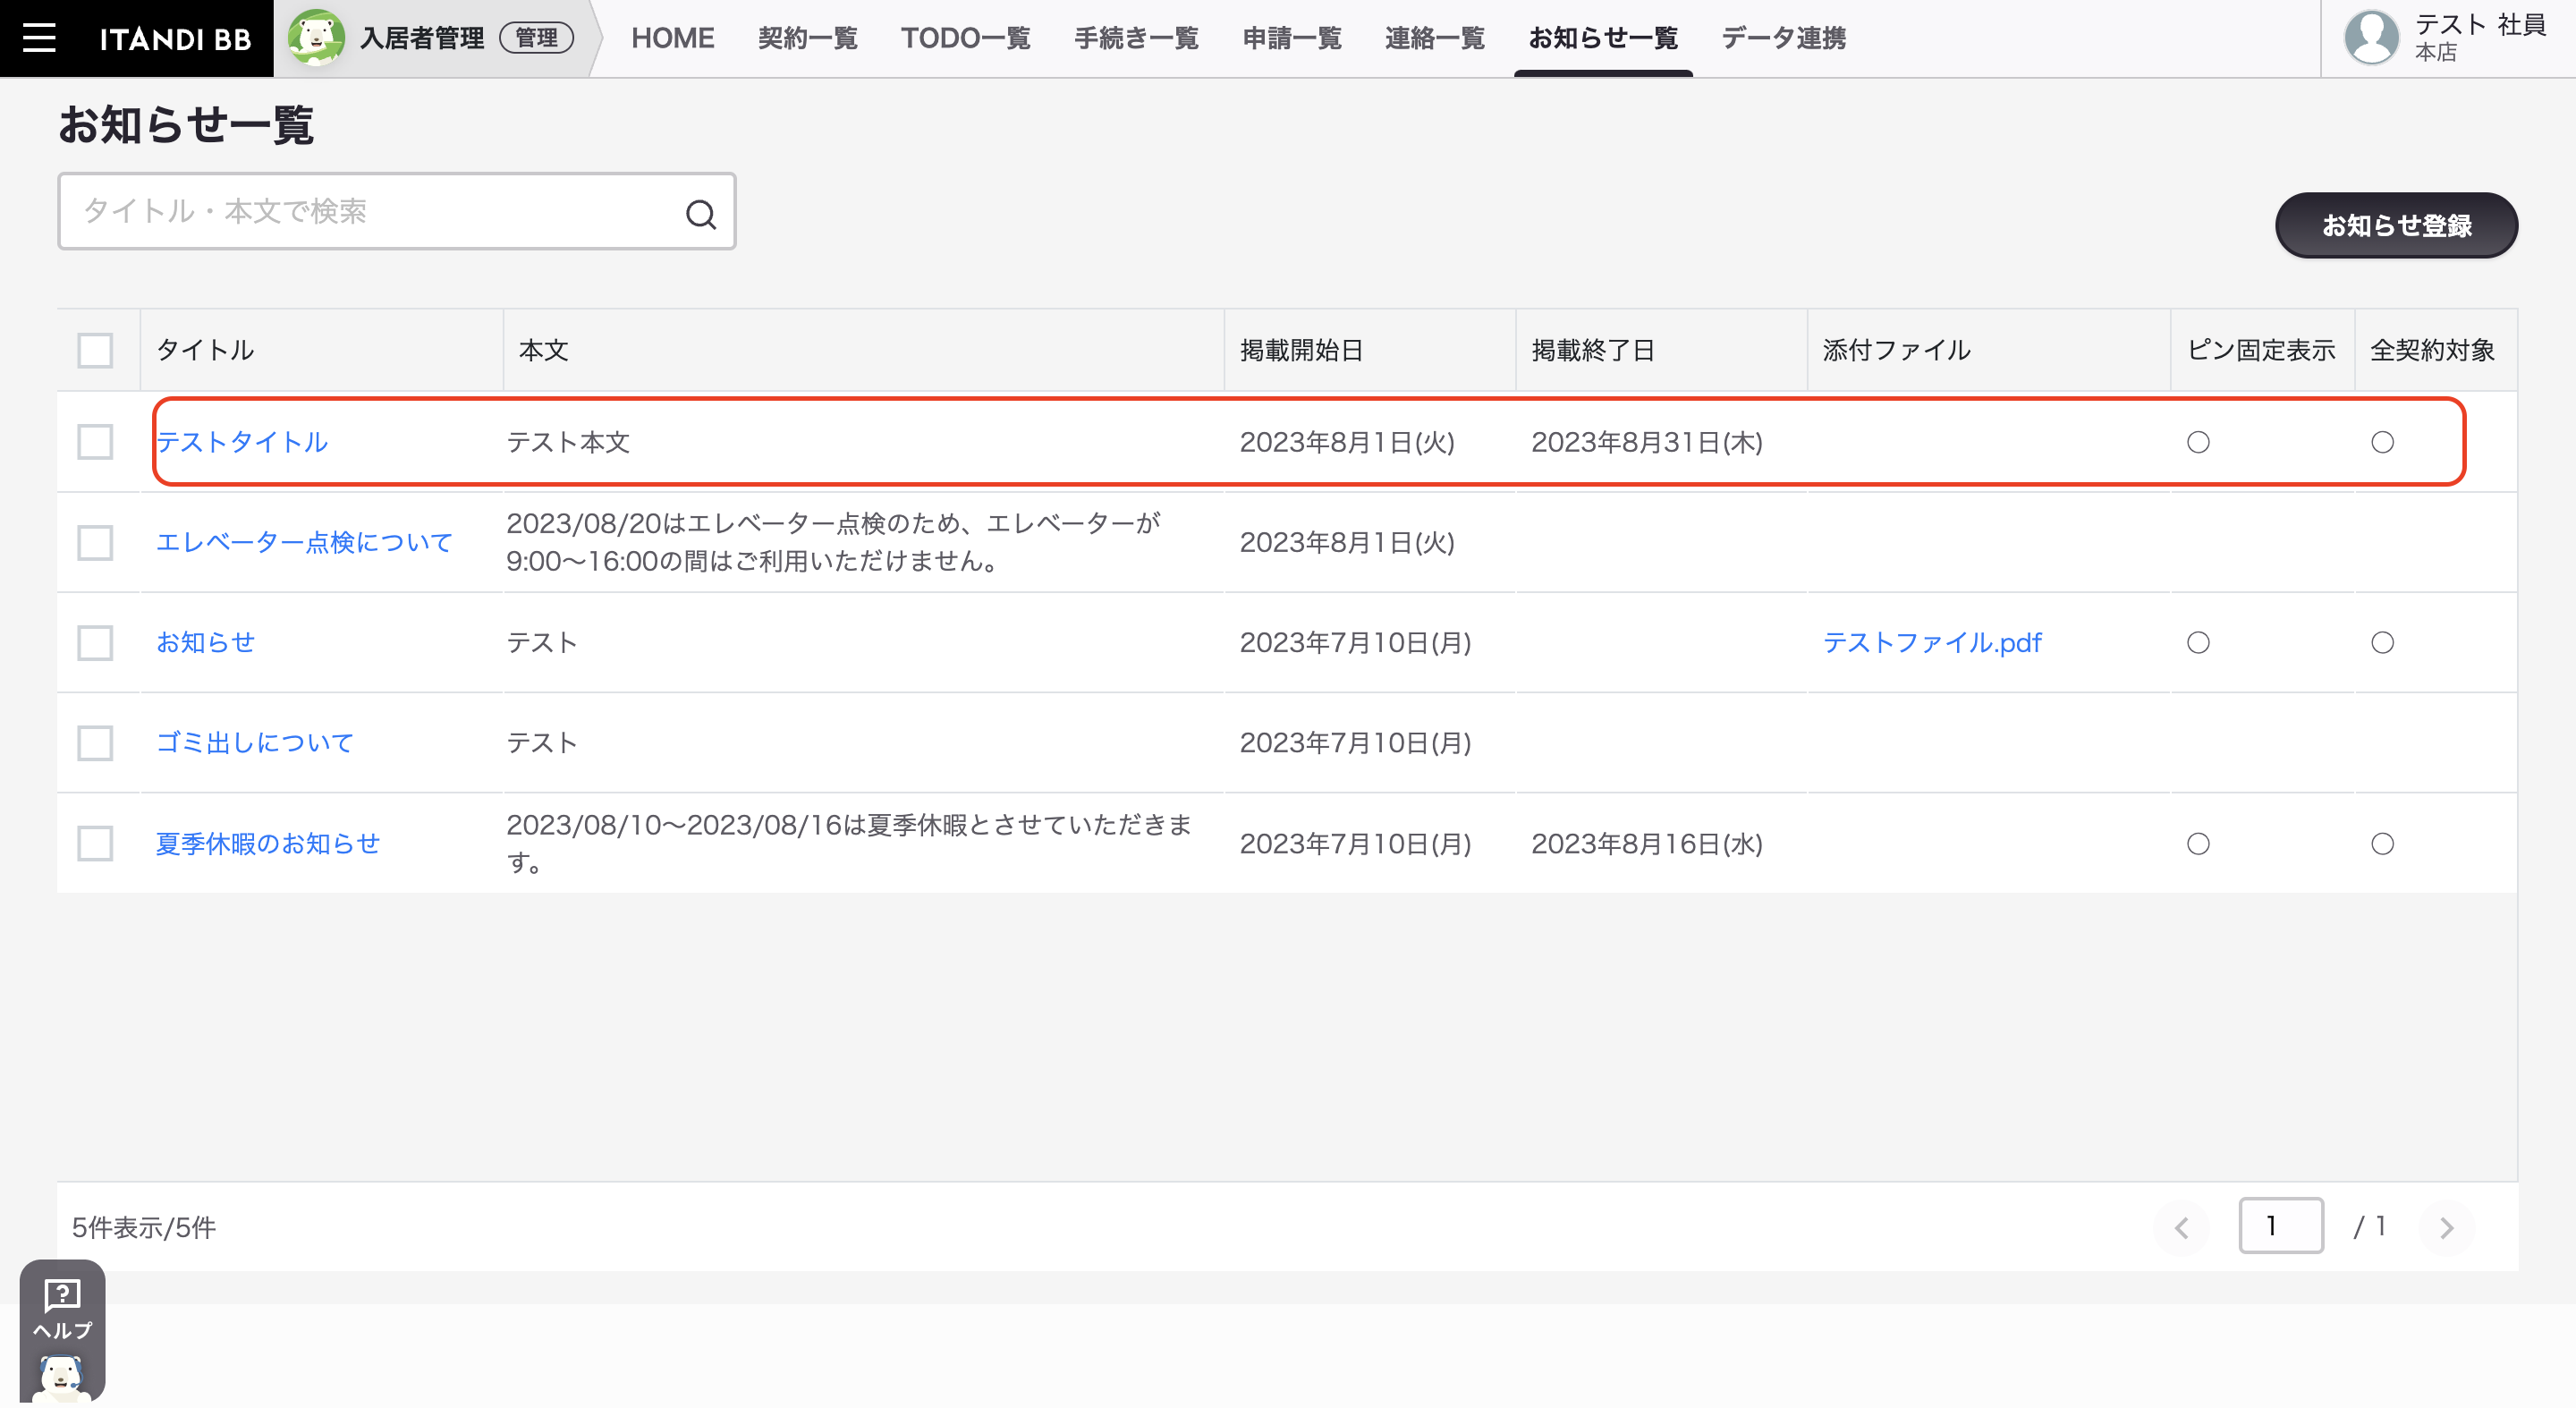Viewport: 2576px width, 1408px height.
Task: Click the search magnifier icon
Action: click(x=701, y=213)
